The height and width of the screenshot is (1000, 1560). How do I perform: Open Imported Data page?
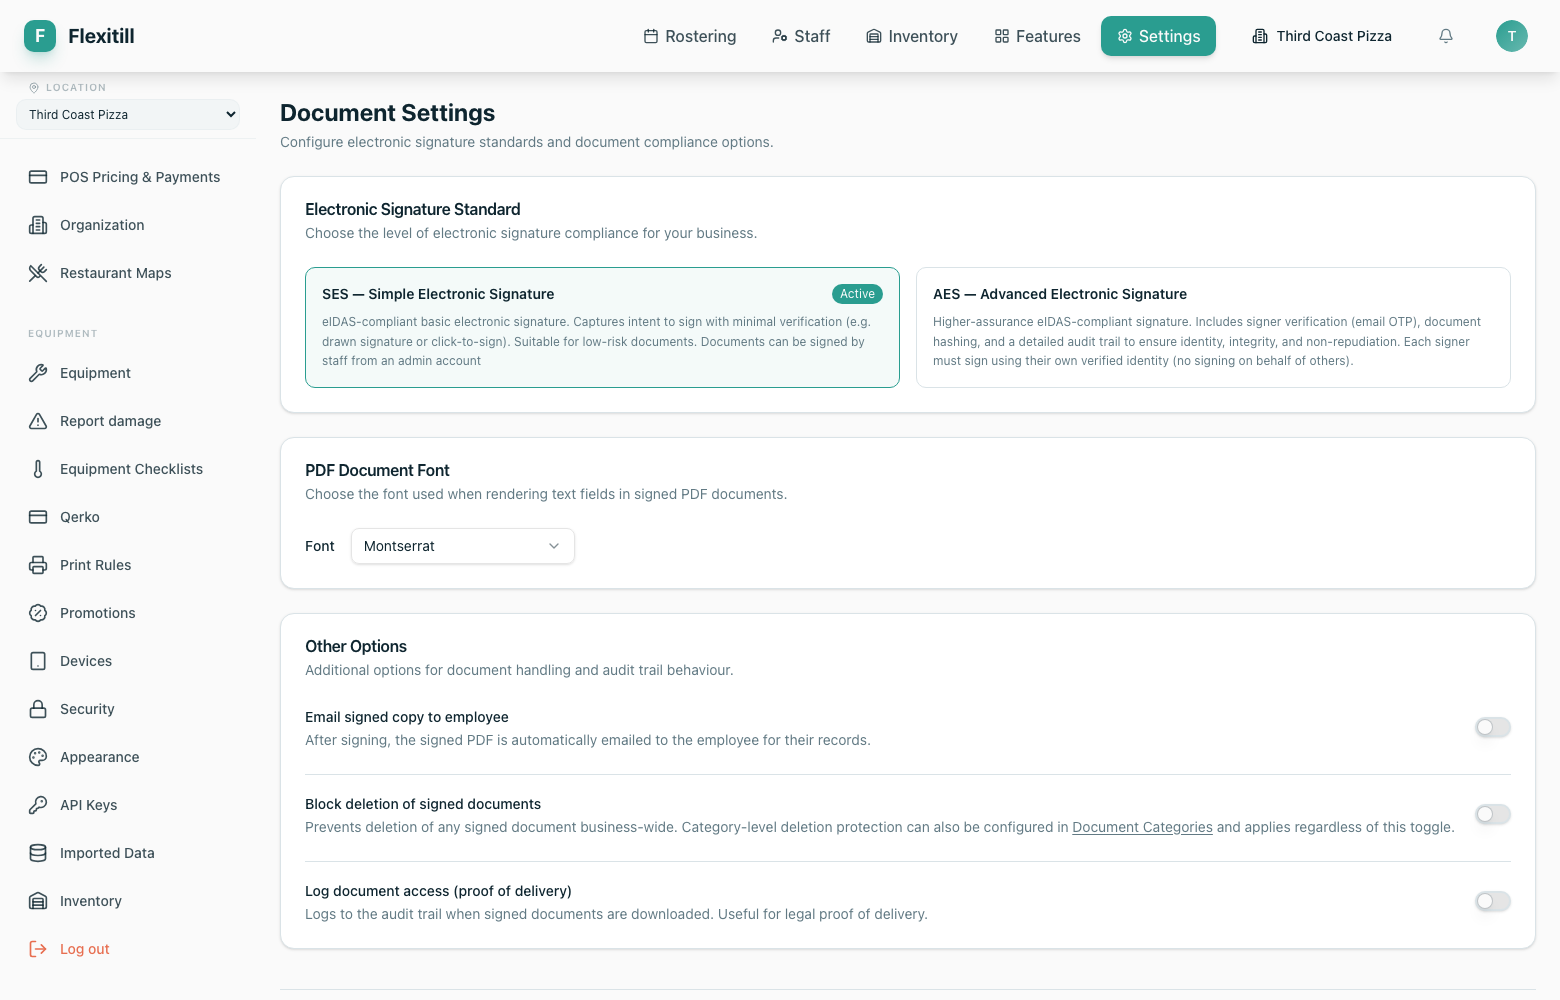[x=128, y=853]
